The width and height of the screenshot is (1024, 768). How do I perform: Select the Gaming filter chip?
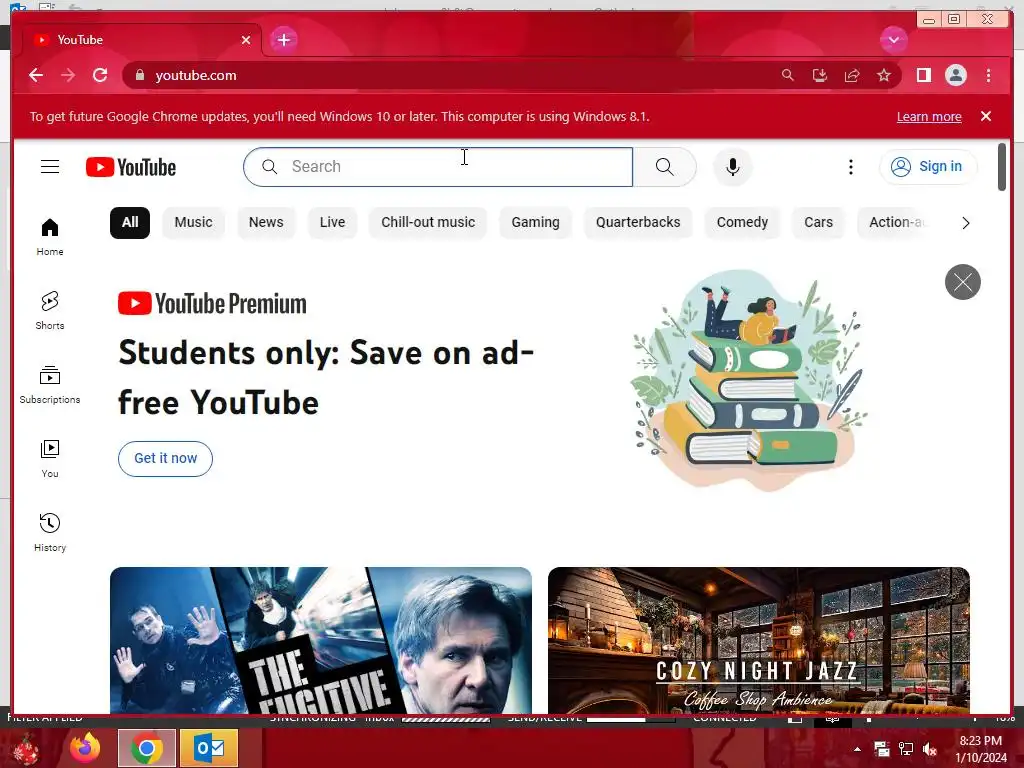coord(536,223)
